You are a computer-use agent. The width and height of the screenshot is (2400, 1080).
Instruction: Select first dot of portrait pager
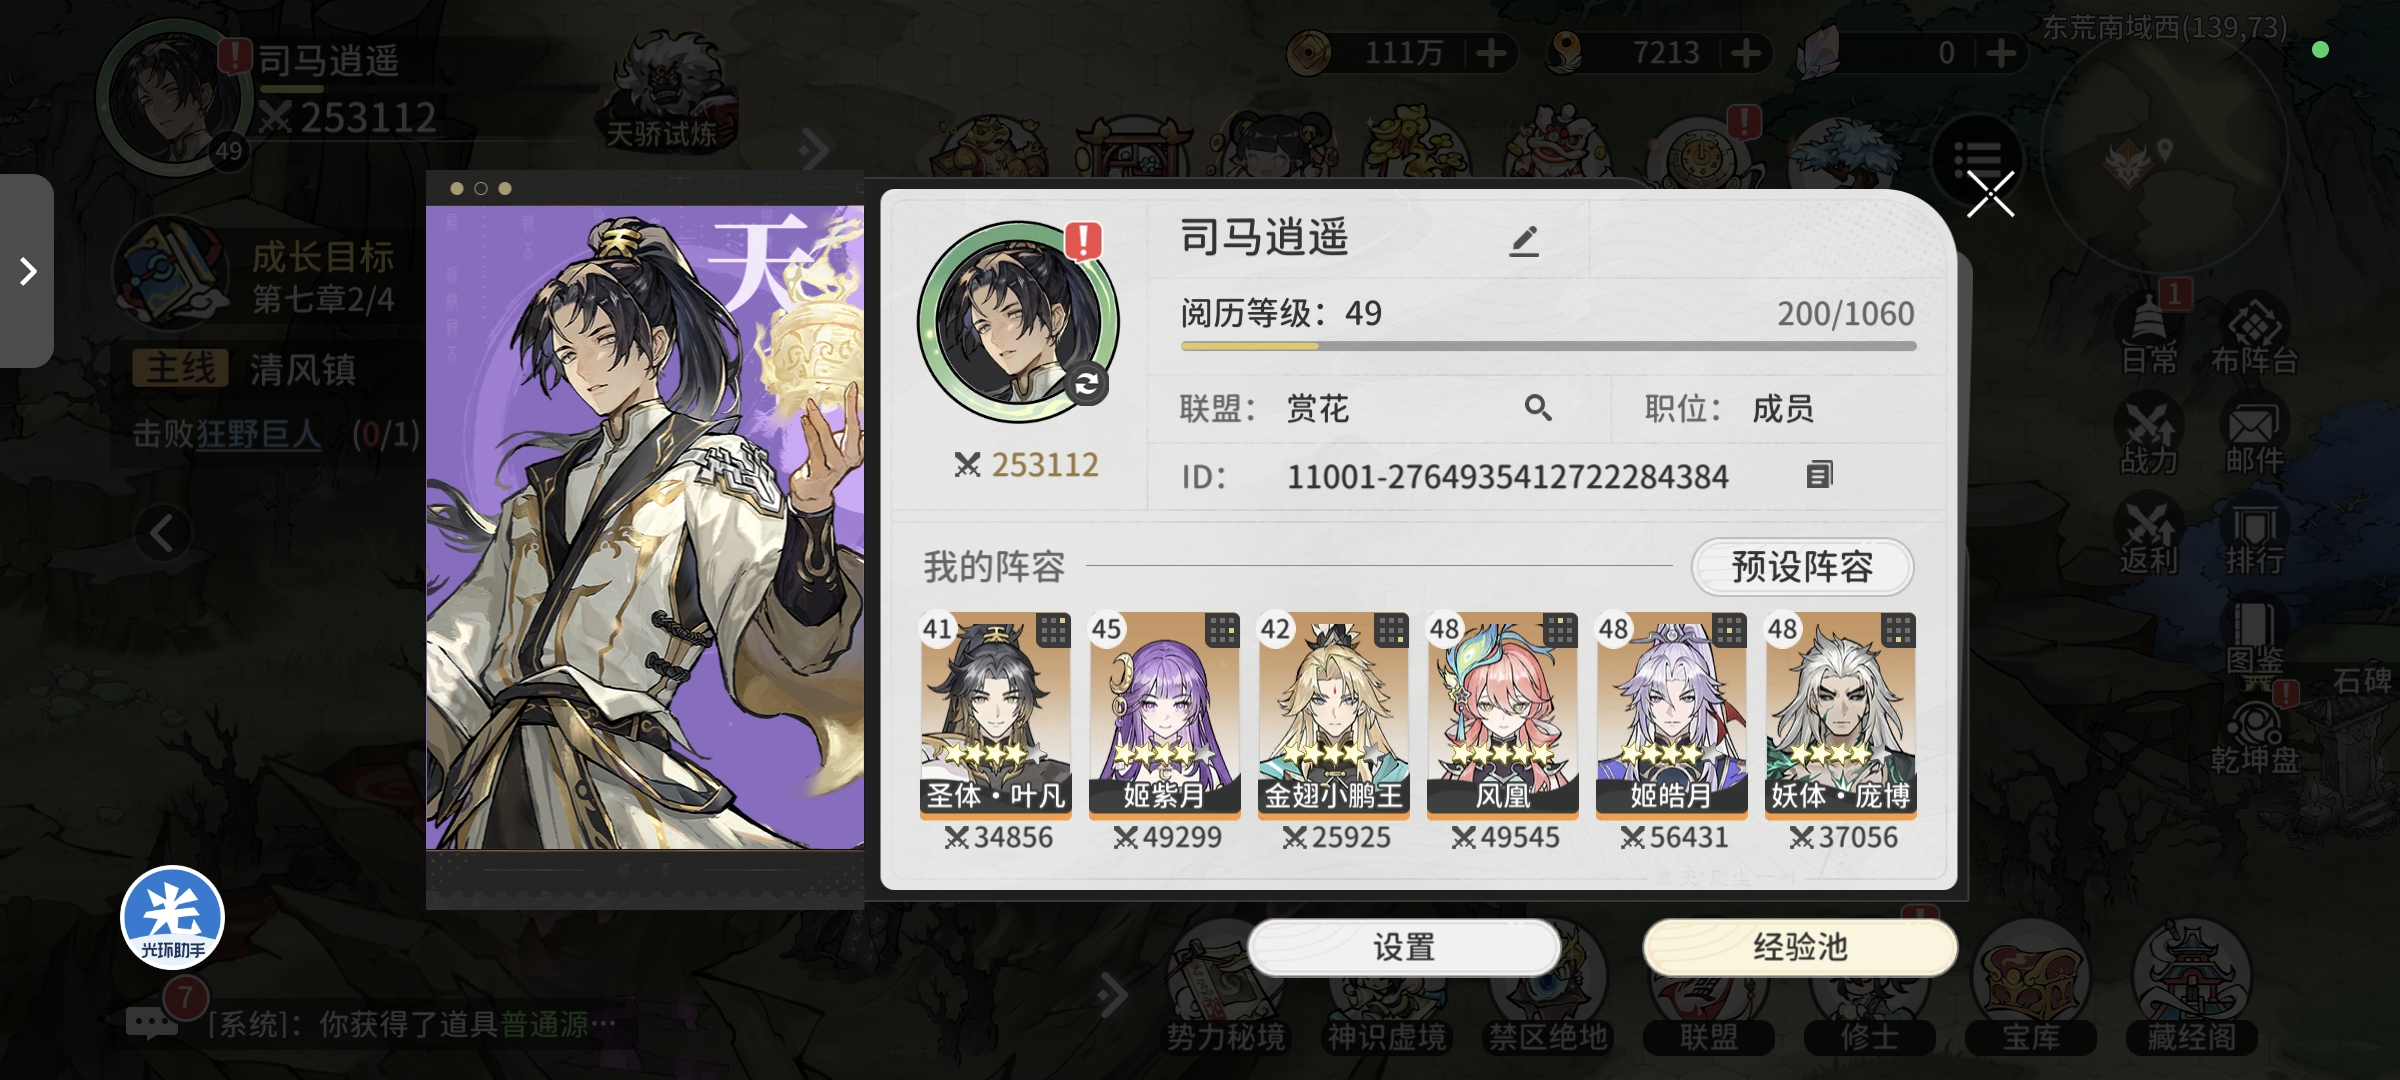click(x=457, y=188)
